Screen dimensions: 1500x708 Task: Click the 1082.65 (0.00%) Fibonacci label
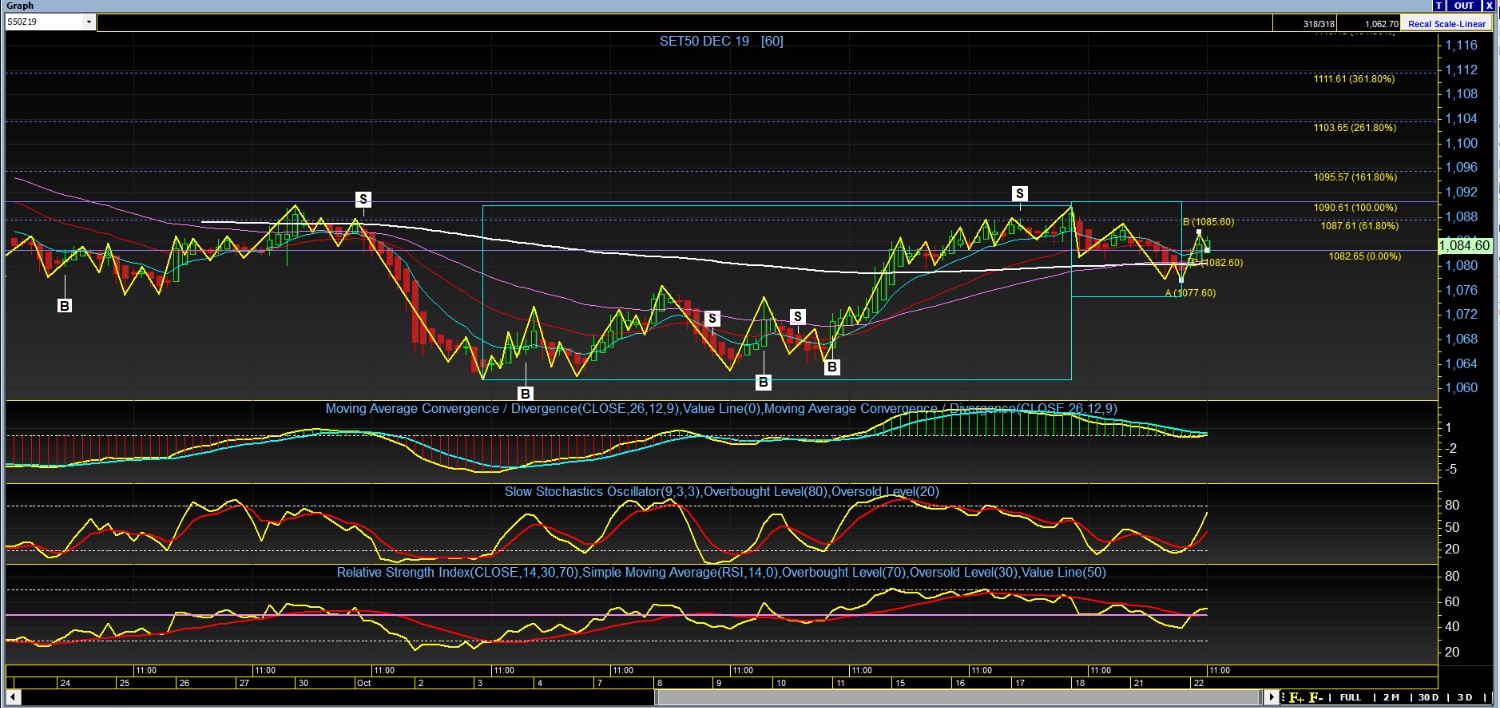(1364, 256)
